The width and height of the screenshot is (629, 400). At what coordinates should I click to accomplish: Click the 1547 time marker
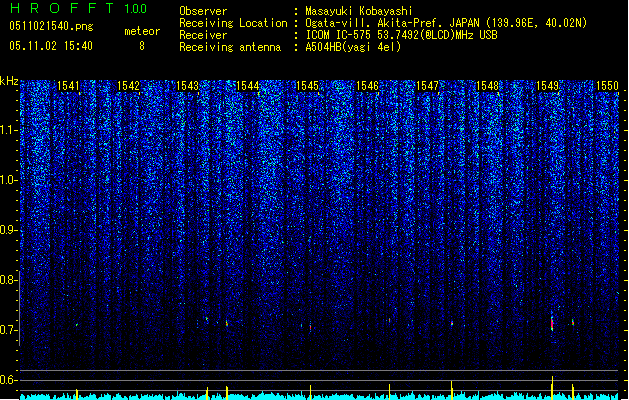[427, 85]
